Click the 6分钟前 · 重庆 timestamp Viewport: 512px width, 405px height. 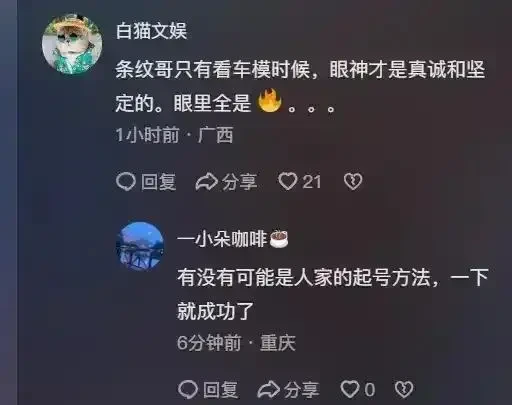(x=236, y=343)
